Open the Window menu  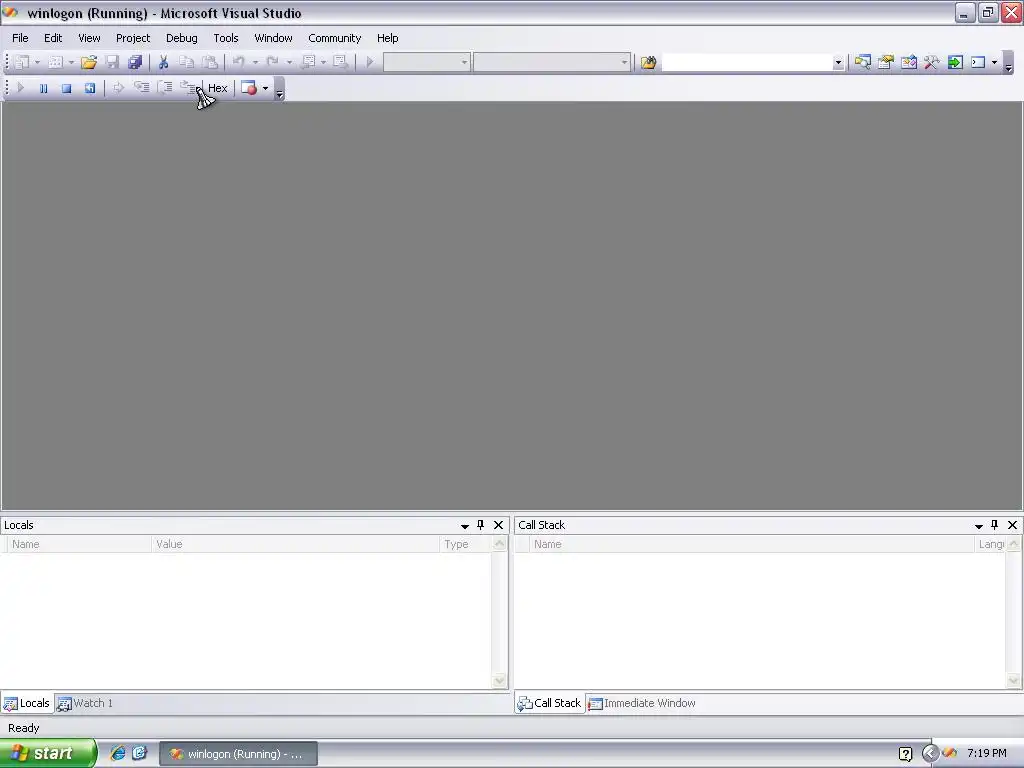coord(274,38)
